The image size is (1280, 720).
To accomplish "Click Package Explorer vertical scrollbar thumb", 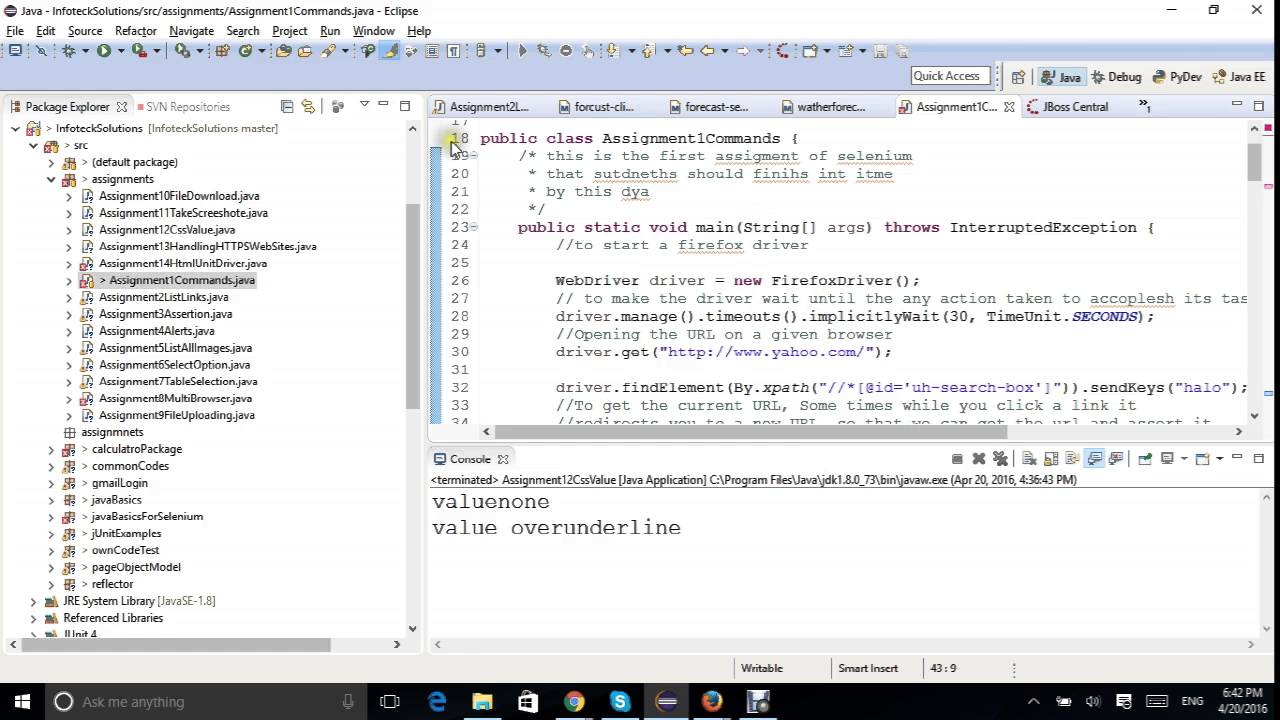I will 413,305.
